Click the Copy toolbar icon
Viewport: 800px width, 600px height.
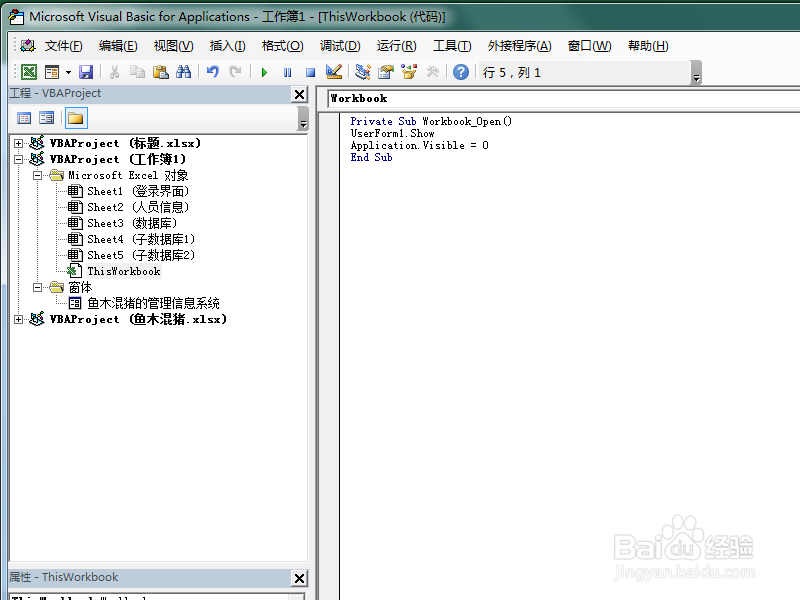click(x=137, y=72)
